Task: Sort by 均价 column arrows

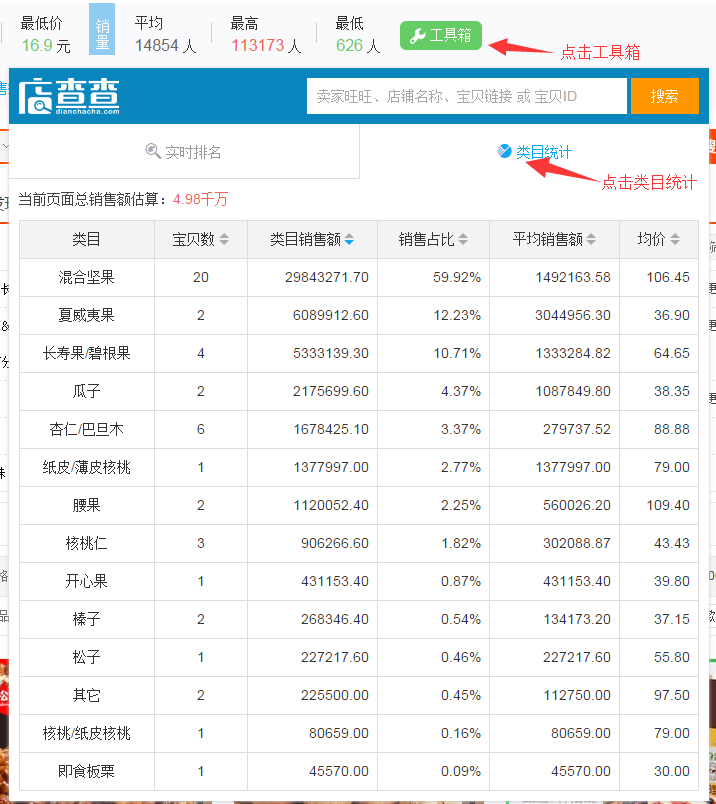Action: point(676,240)
